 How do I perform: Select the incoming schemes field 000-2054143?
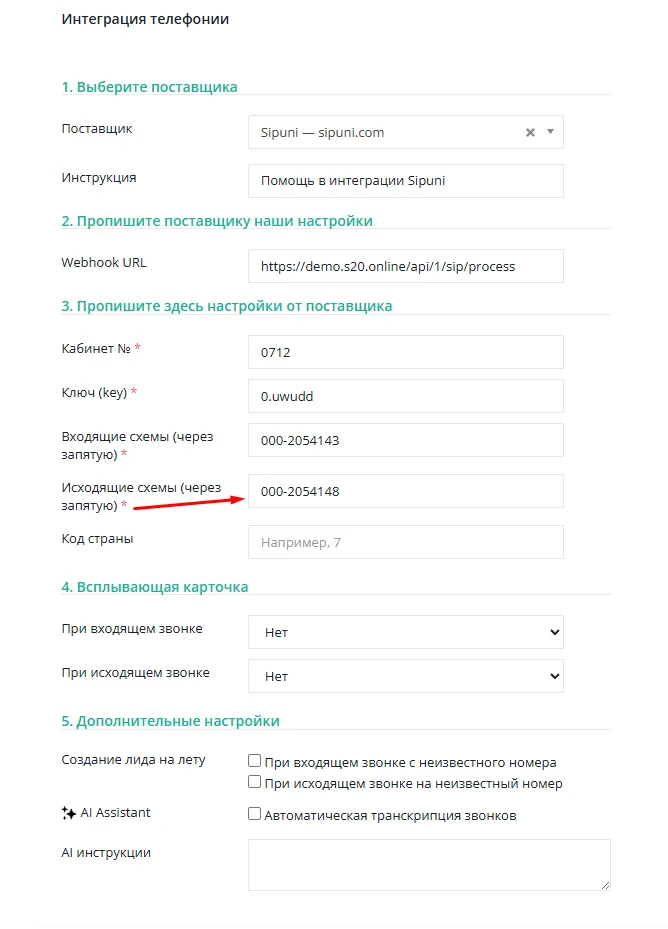[405, 440]
